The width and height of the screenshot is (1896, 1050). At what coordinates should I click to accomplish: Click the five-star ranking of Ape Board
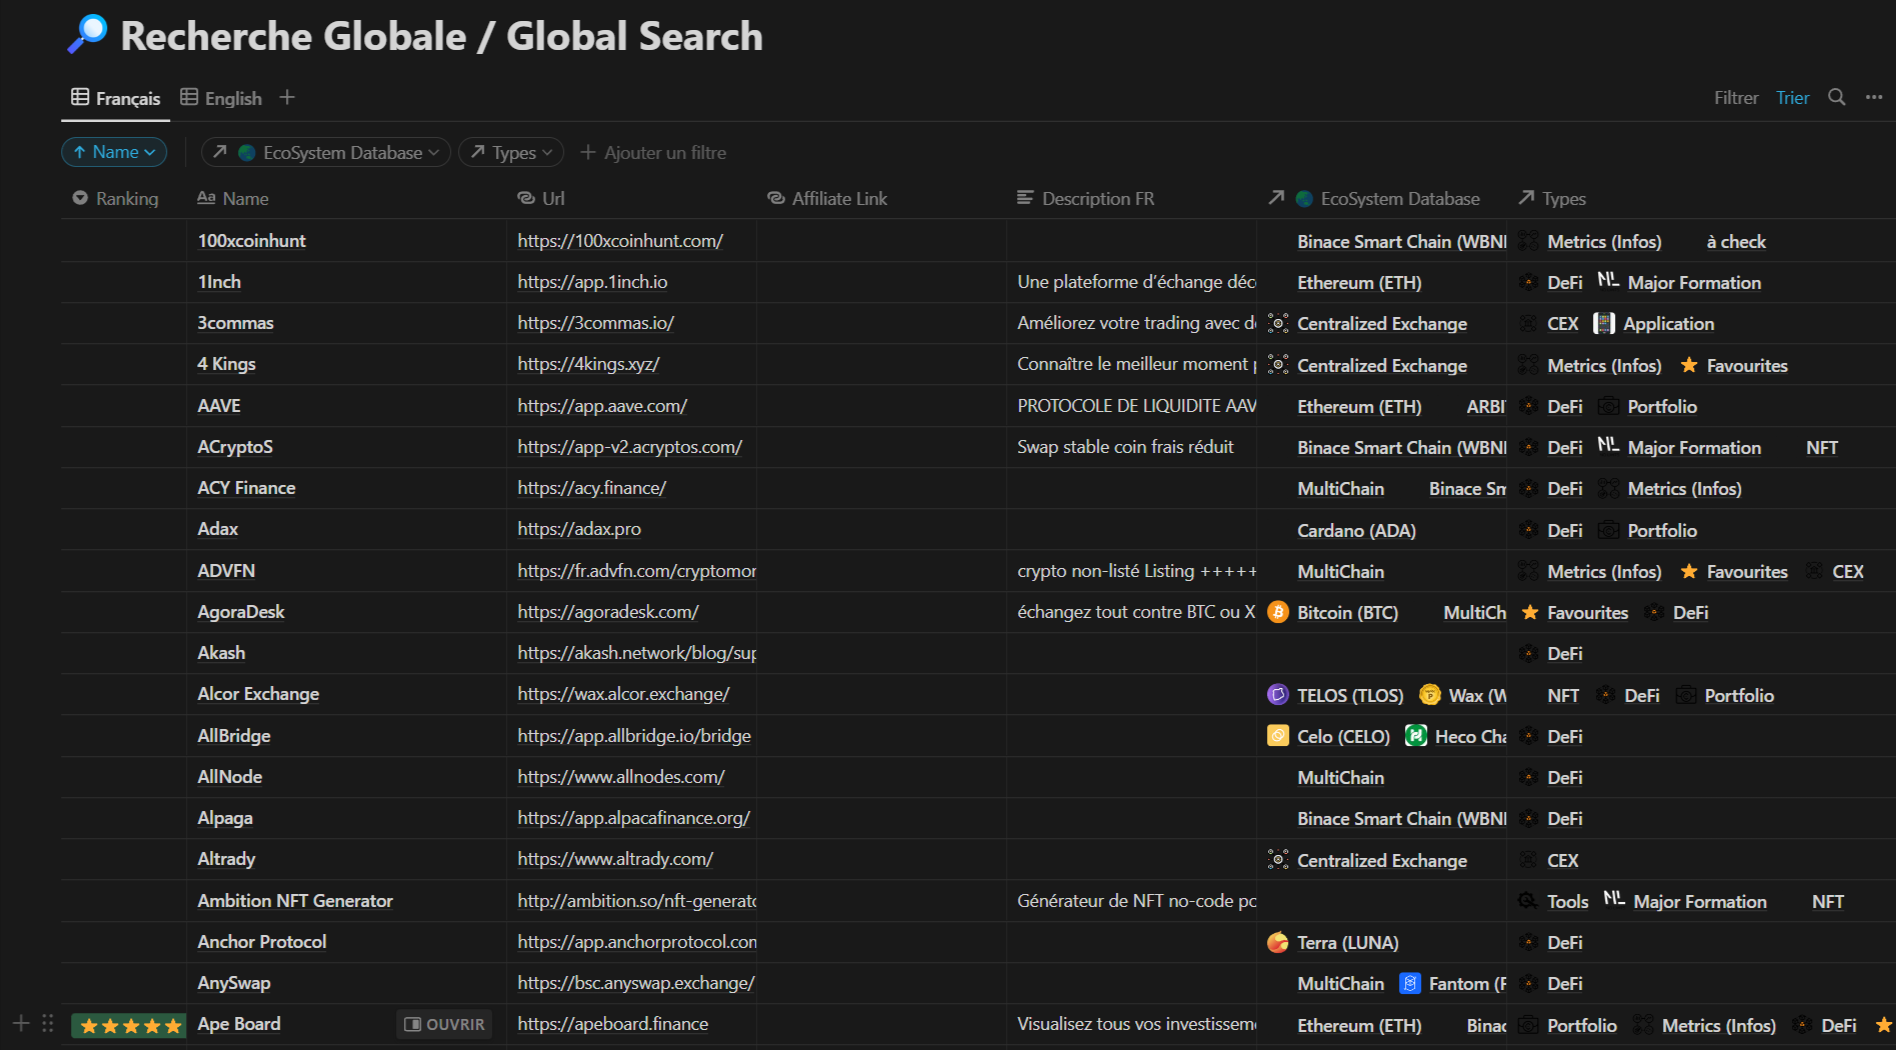[130, 1025]
